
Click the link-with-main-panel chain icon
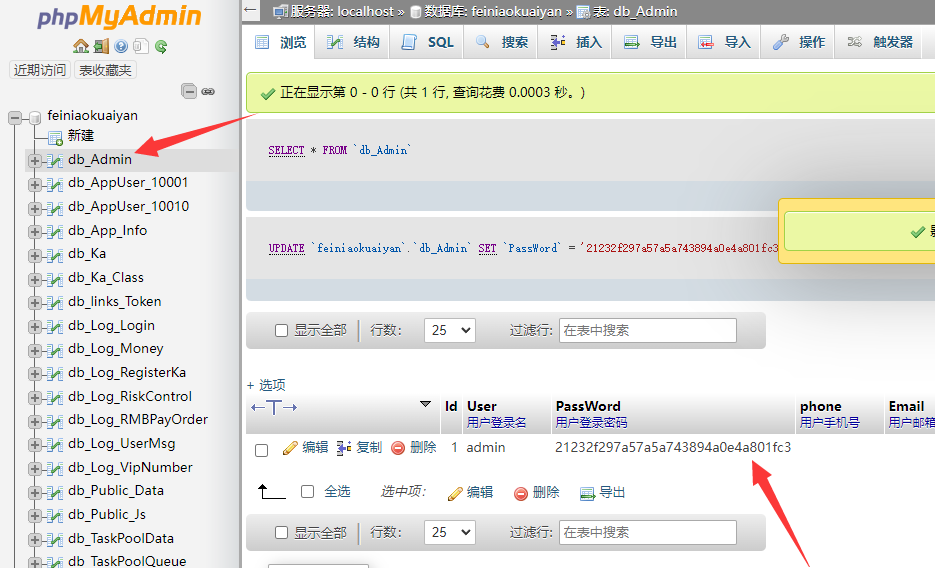pos(208,91)
